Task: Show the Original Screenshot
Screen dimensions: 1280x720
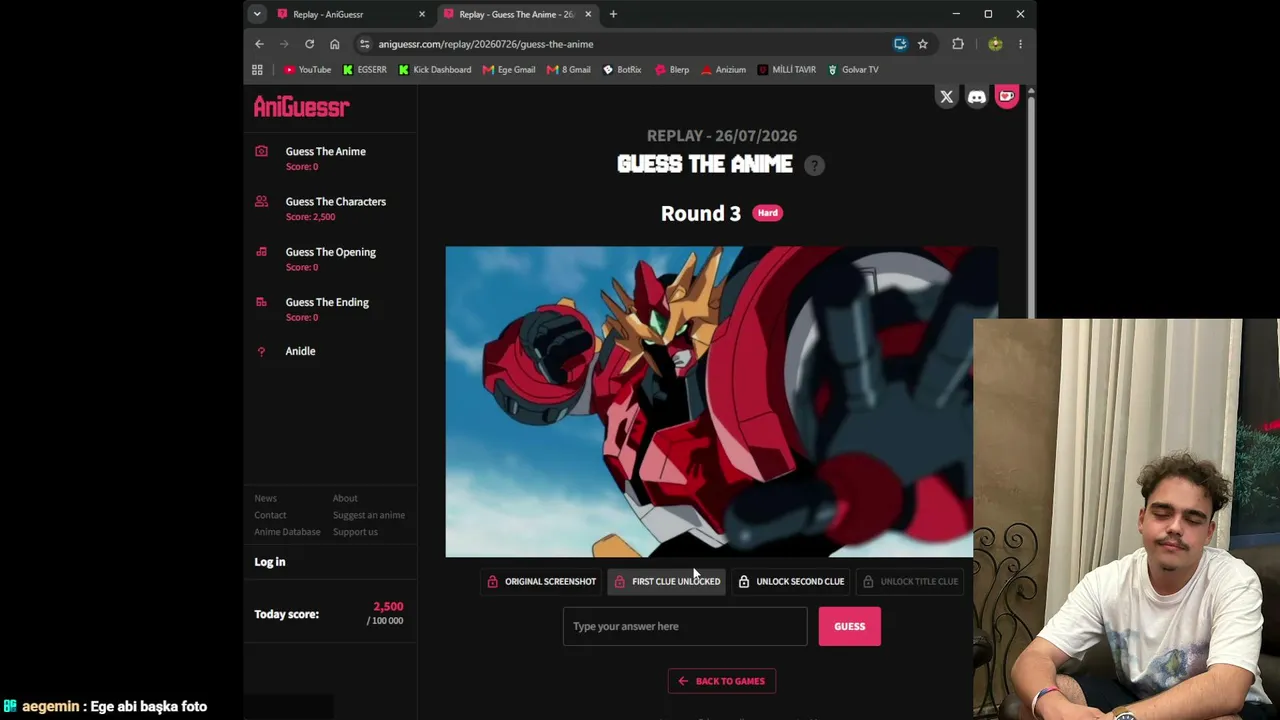Action: [541, 581]
